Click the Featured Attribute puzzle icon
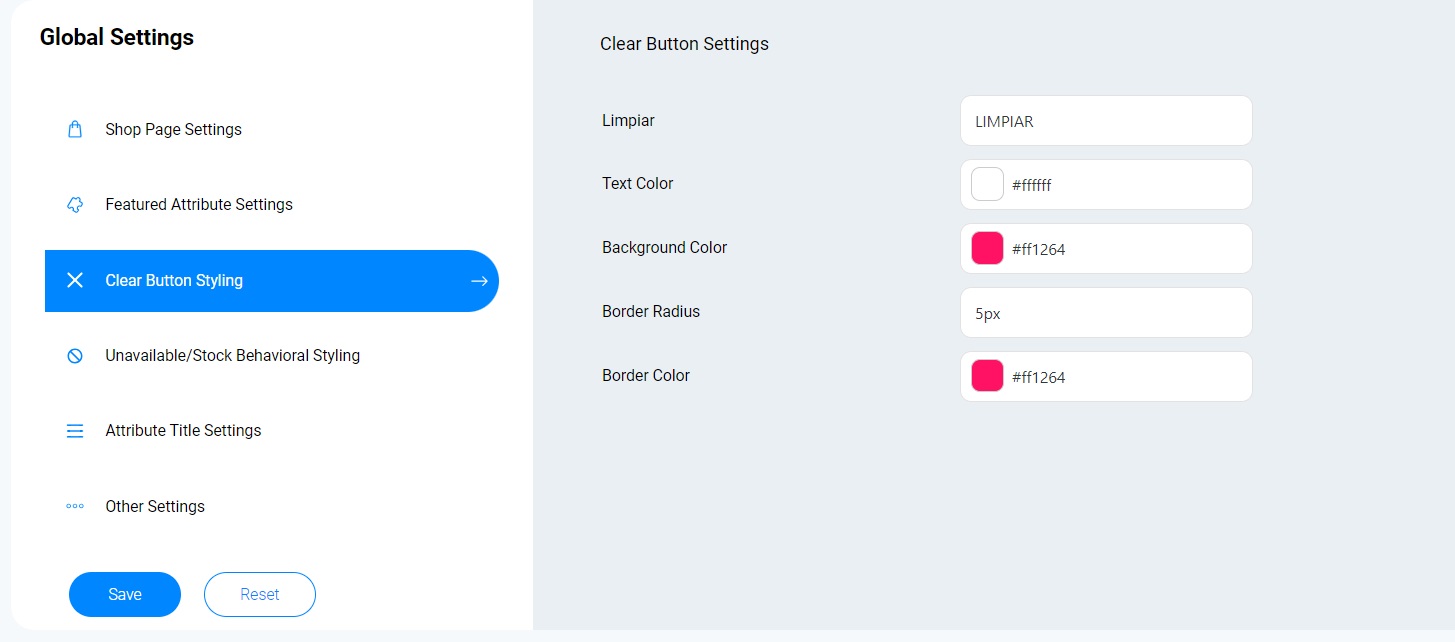Viewport: 1455px width, 642px height. [x=75, y=205]
